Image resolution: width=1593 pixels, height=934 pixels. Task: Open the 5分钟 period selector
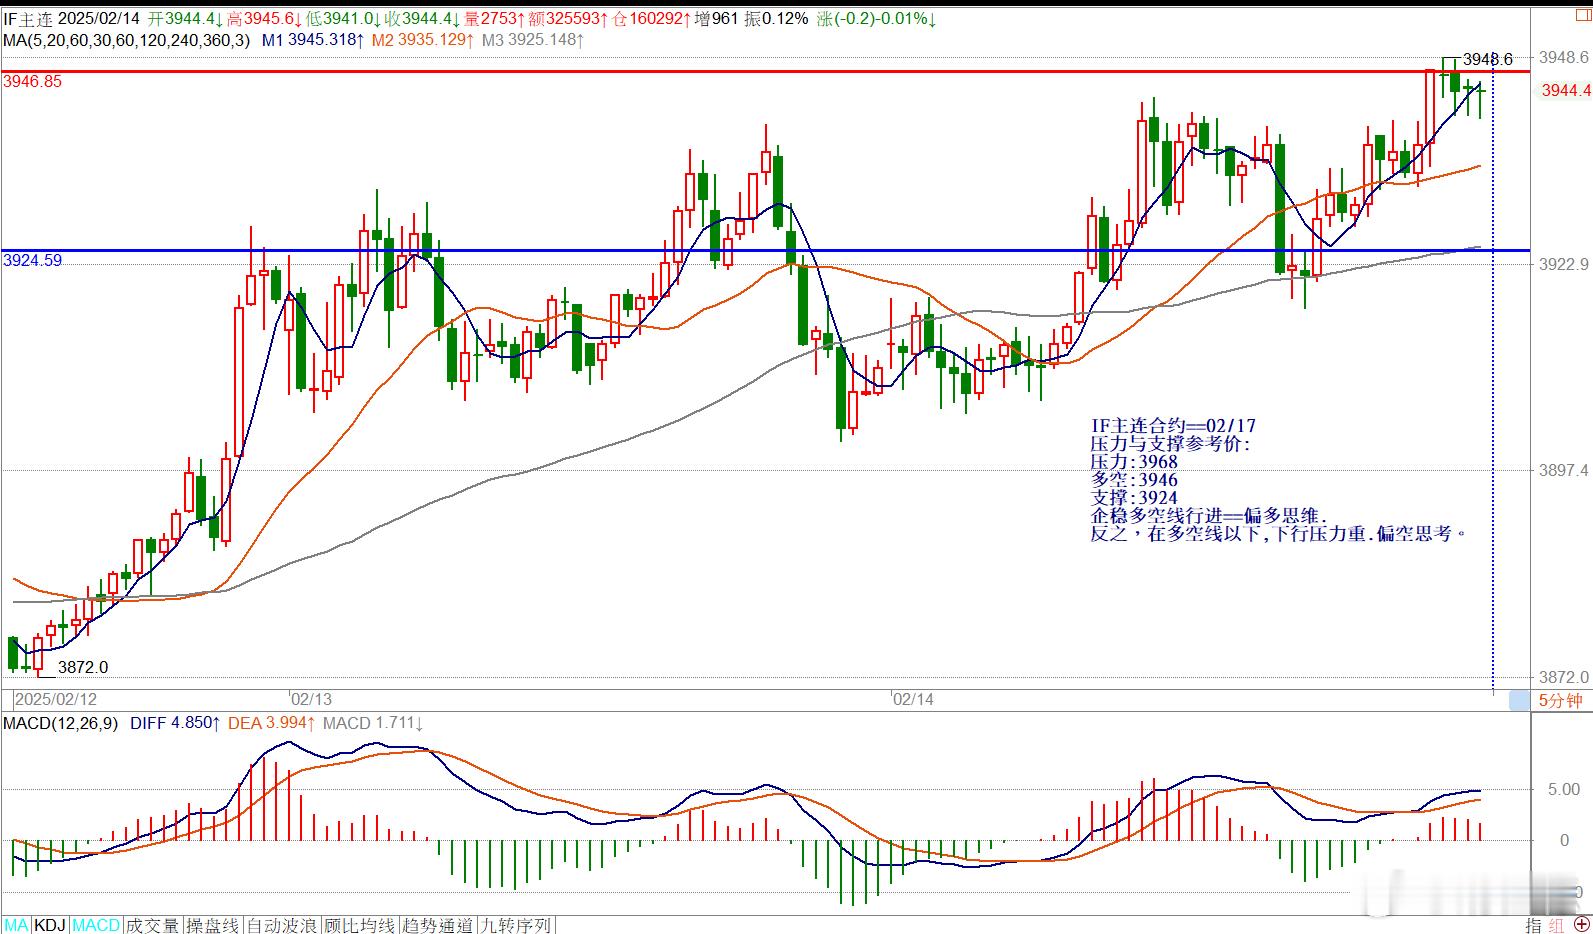[x=1561, y=701]
